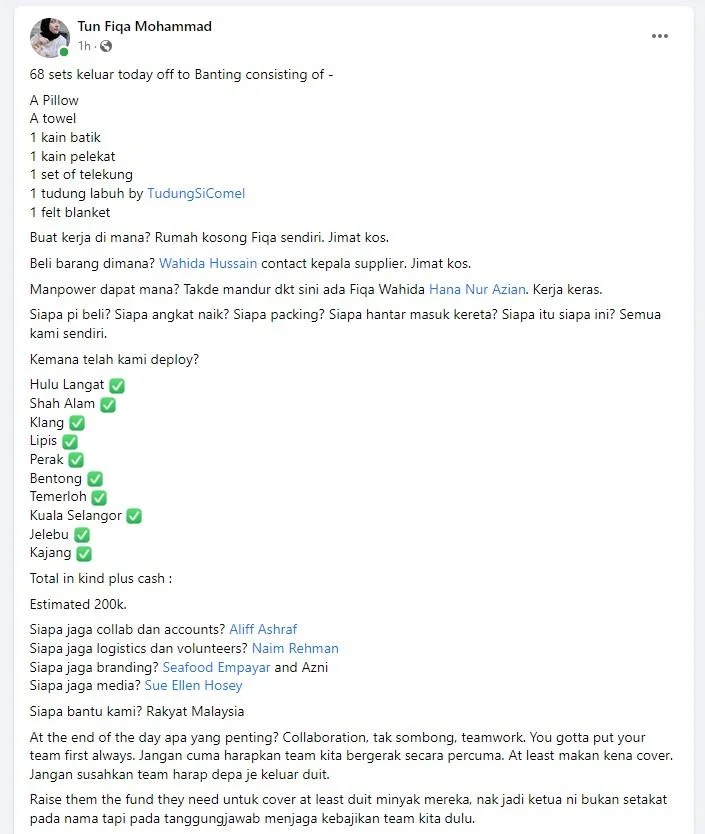Open Aliff Ashraf's tagged profile
Viewport: 705px width, 834px height.
(x=263, y=629)
